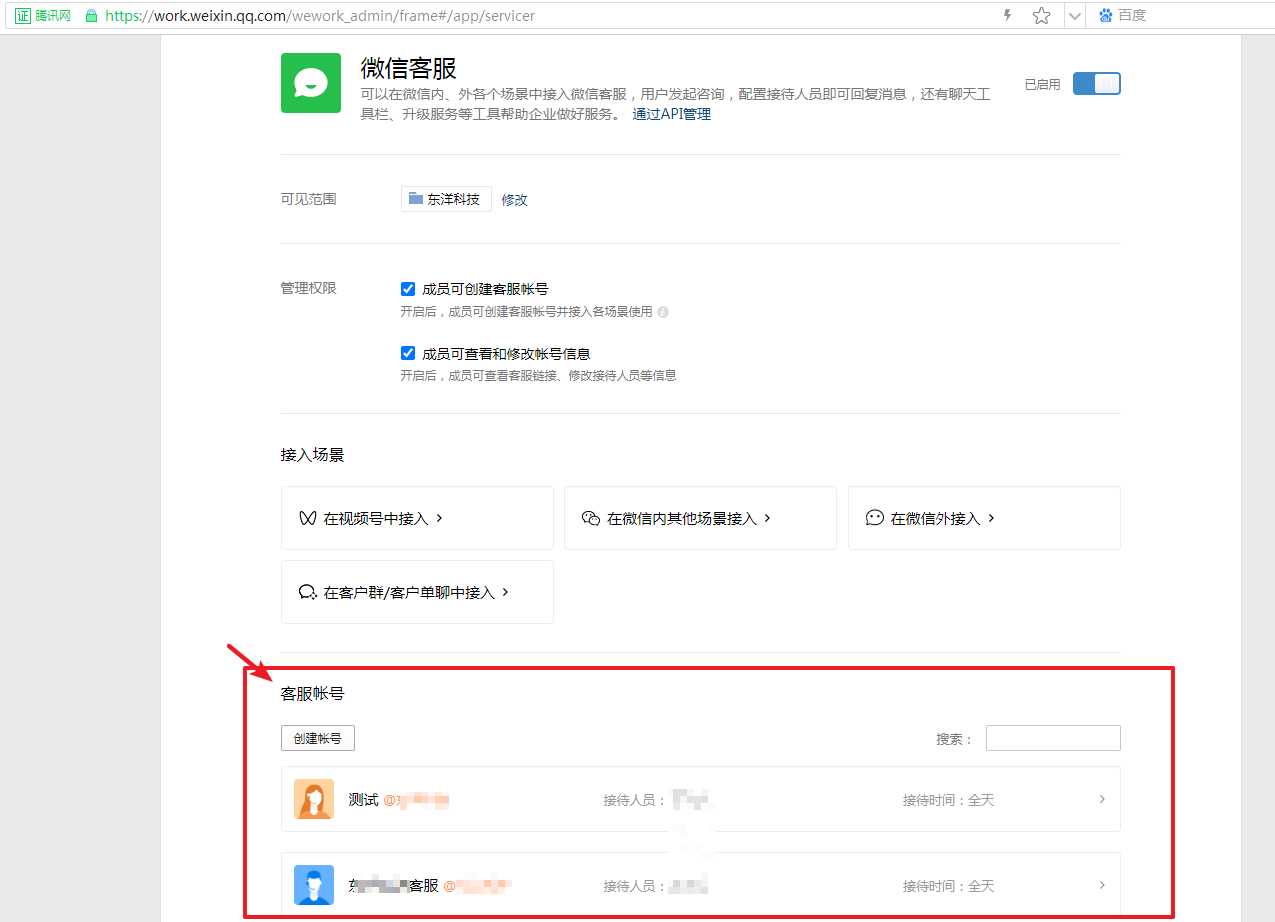Expand the 测试 account row chevron
This screenshot has width=1275, height=922.
click(x=1102, y=799)
